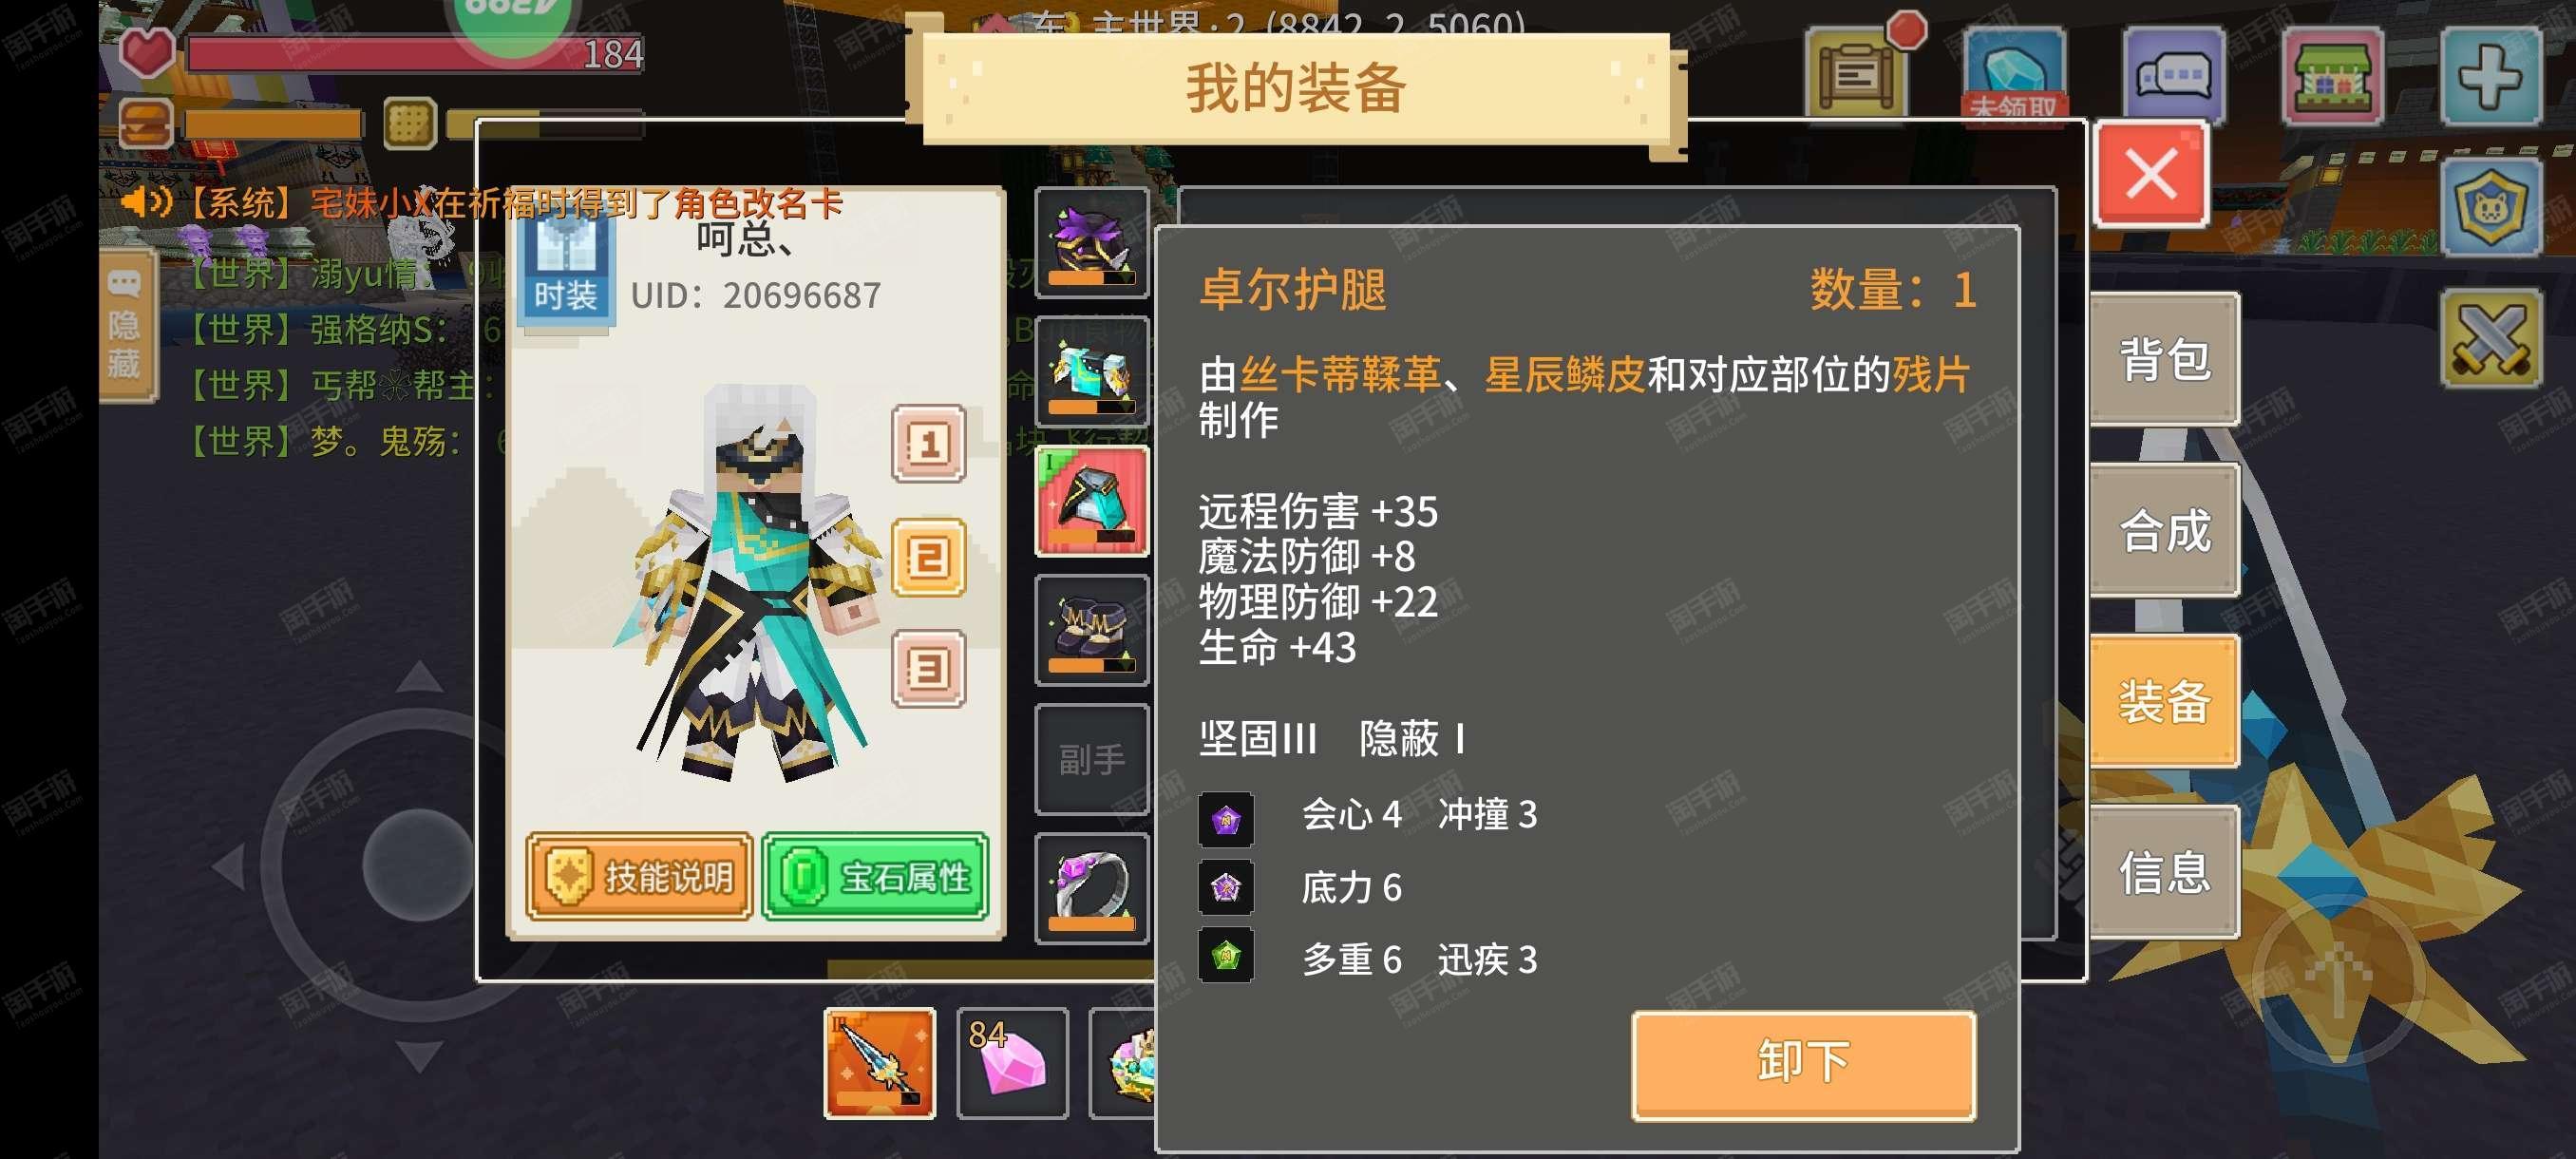Image resolution: width=2576 pixels, height=1159 pixels.
Task: Select the pink gem hotbar slot with 84
Action: (x=1012, y=1062)
